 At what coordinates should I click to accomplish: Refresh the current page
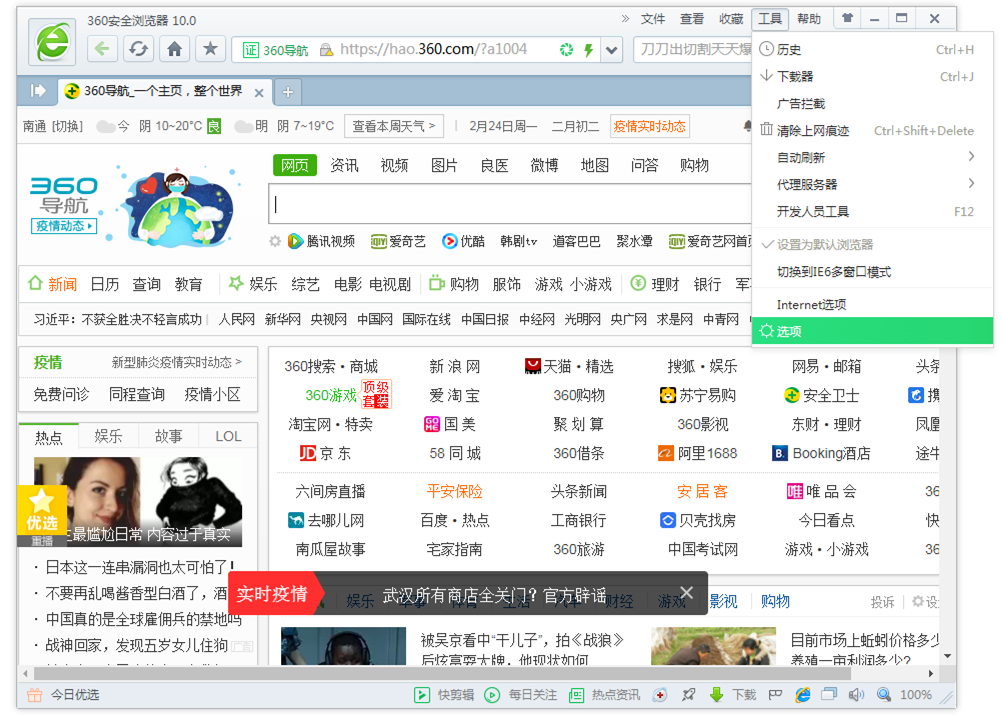[x=138, y=48]
